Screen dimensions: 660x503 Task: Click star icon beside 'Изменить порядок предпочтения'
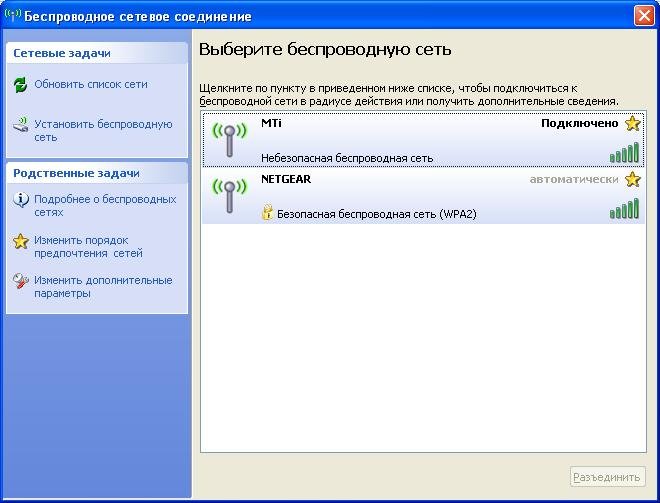(20, 241)
